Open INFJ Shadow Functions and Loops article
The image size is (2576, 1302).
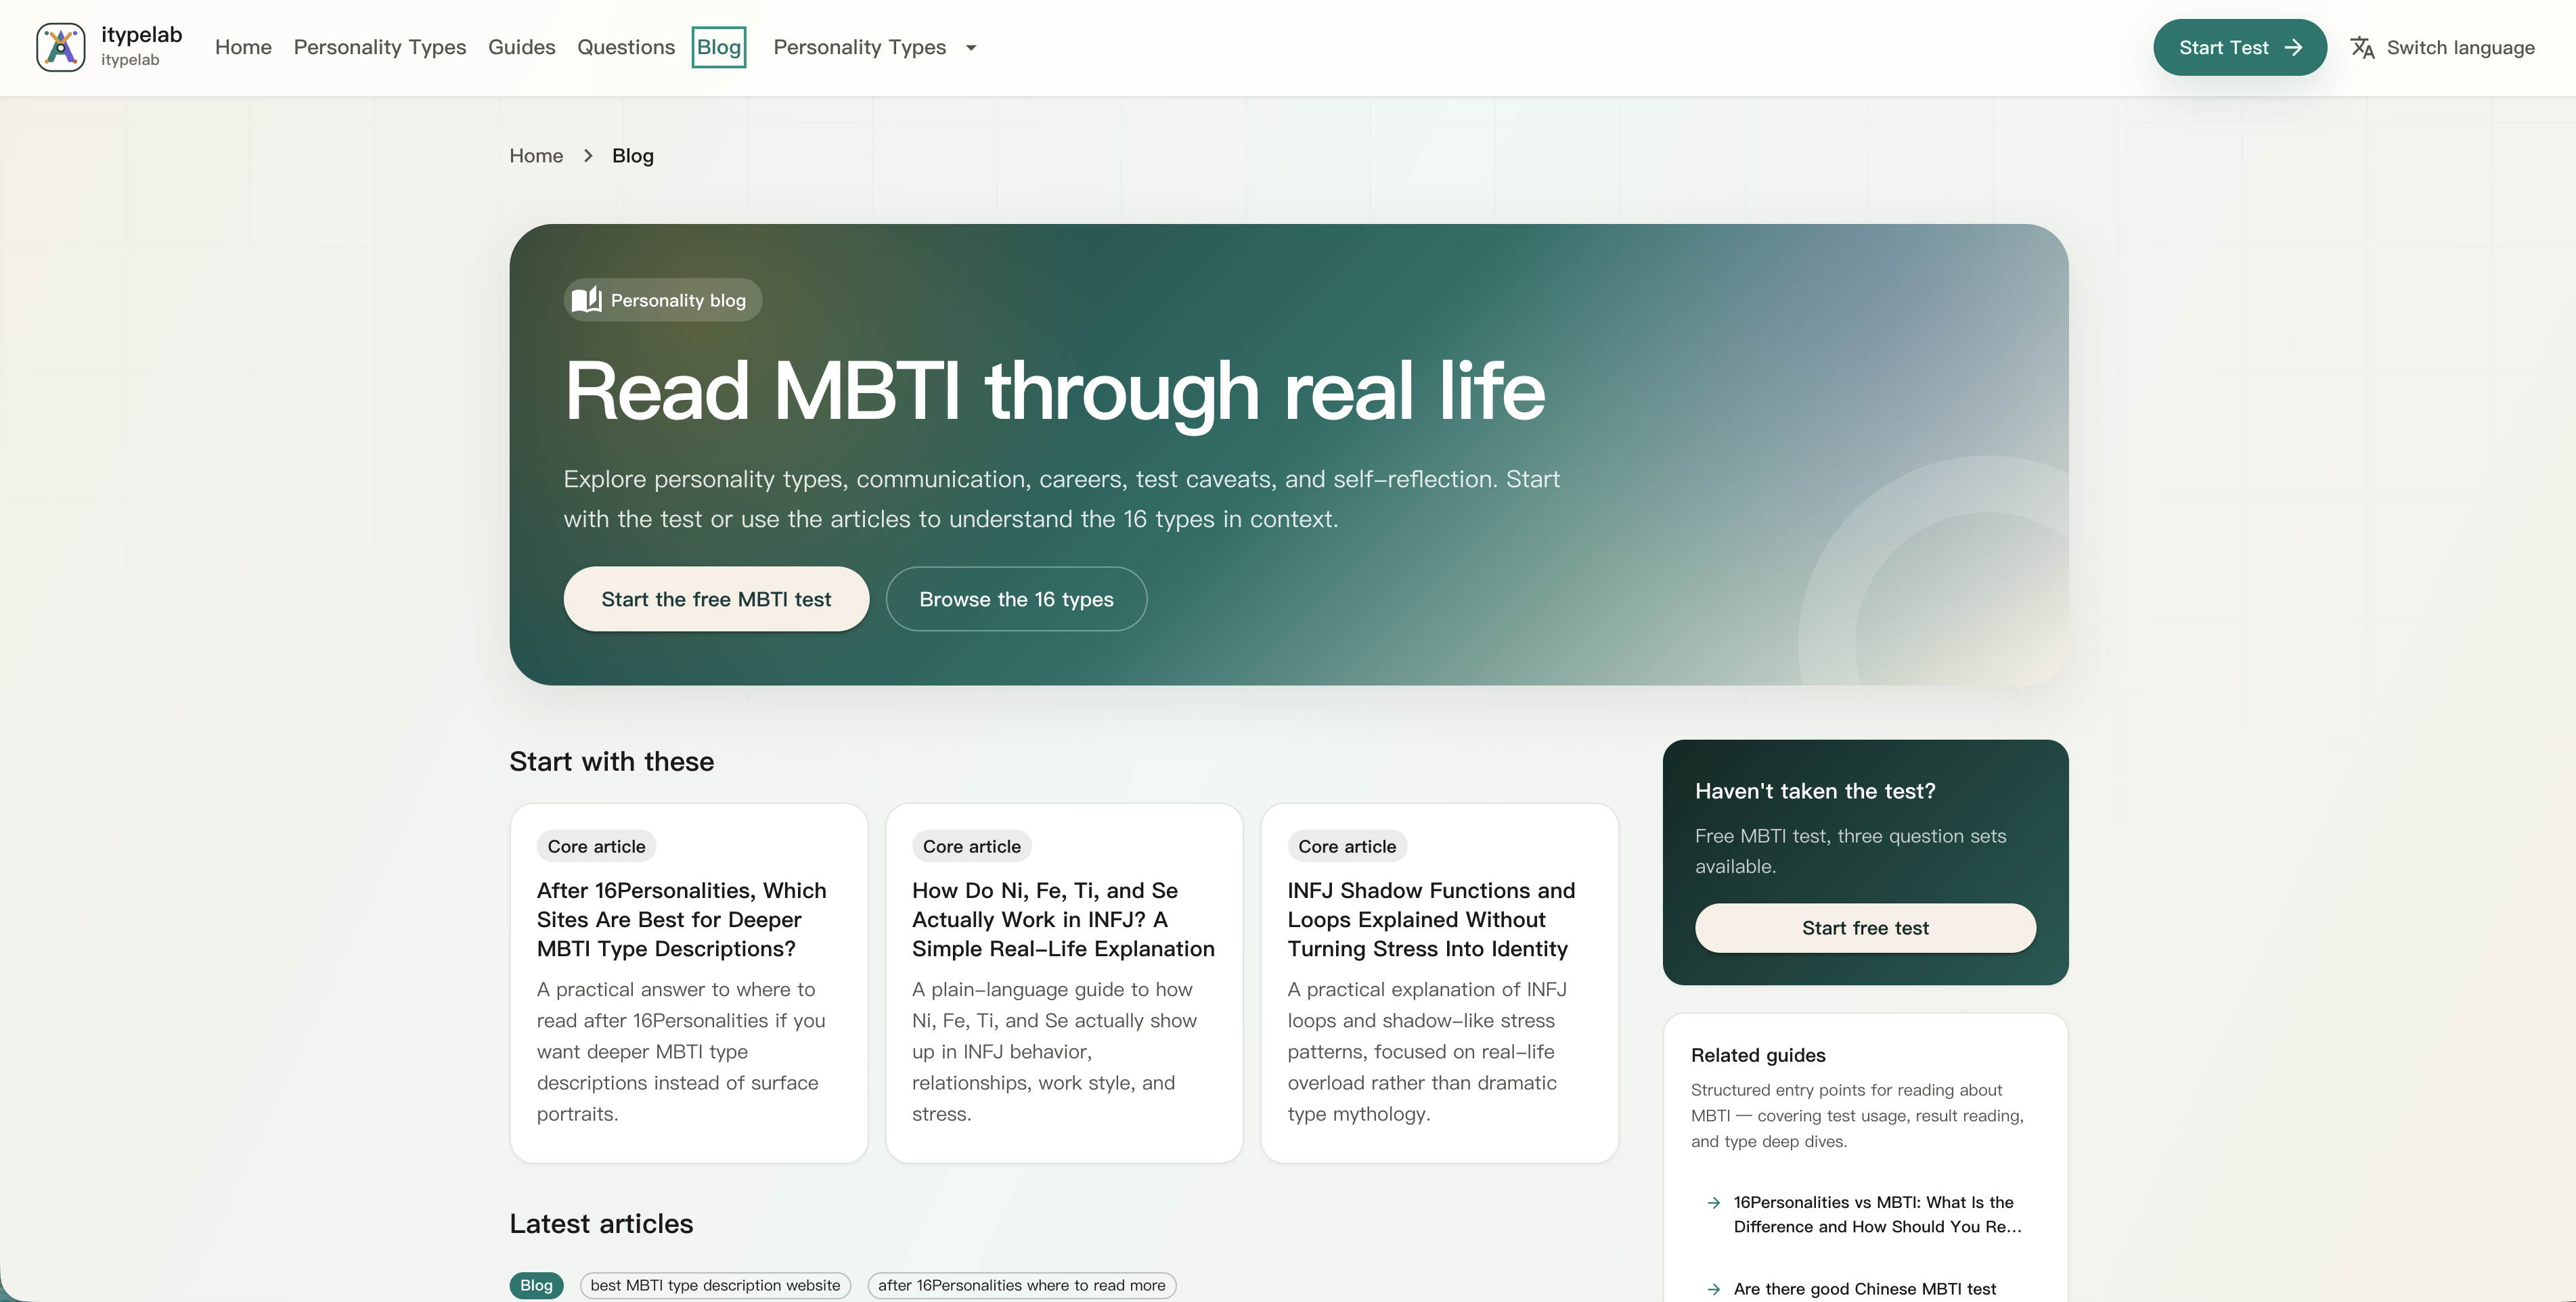coord(1431,920)
